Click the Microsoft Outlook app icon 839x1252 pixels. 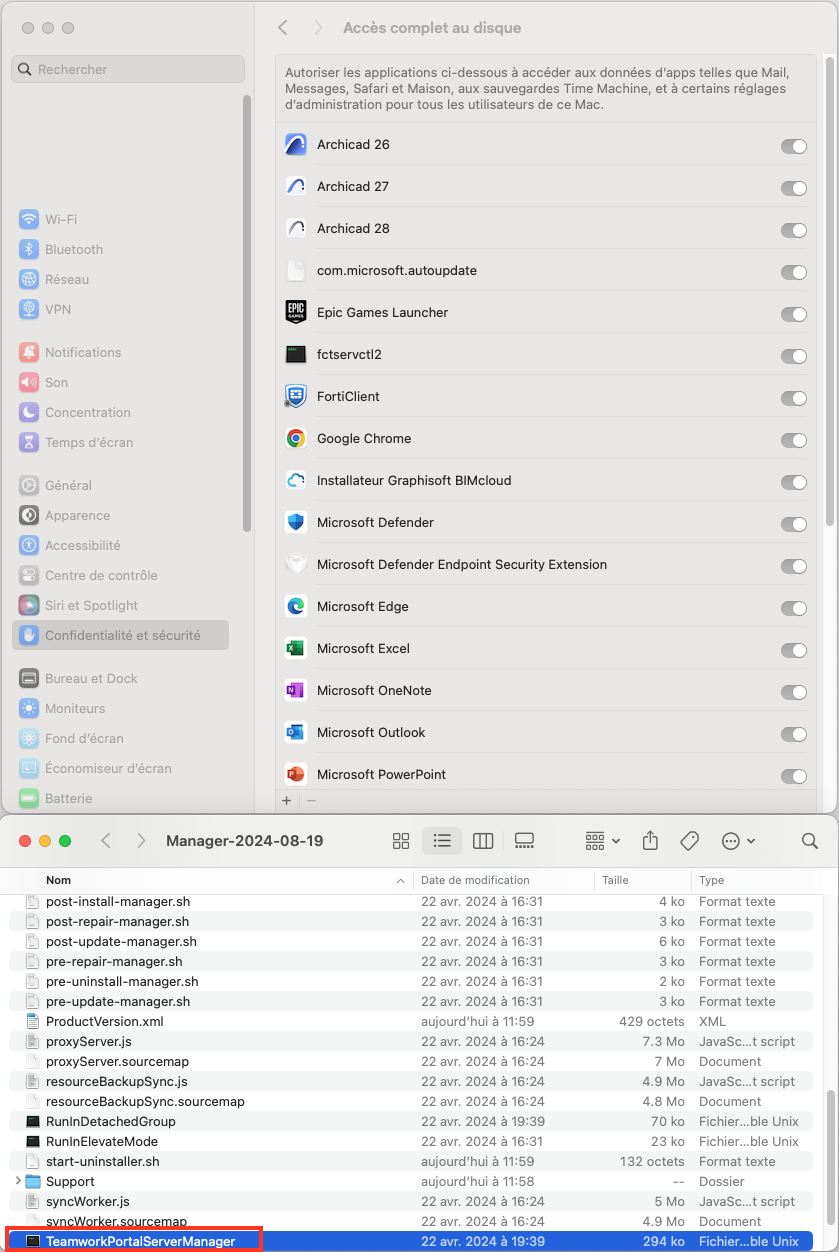pyautogui.click(x=295, y=732)
